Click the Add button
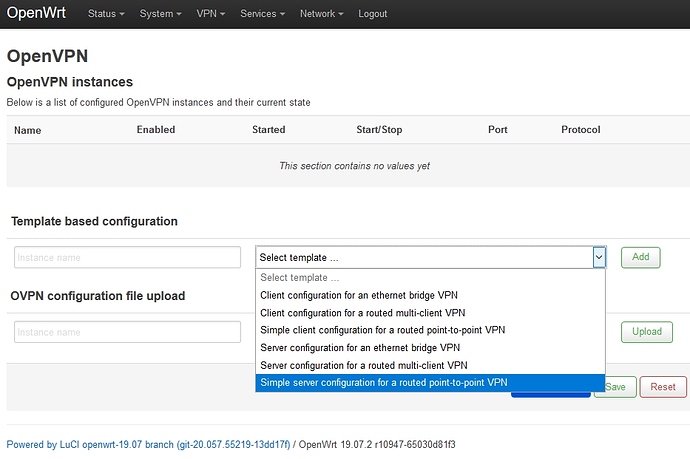Screen dimensions: 690x459 click(x=640, y=257)
